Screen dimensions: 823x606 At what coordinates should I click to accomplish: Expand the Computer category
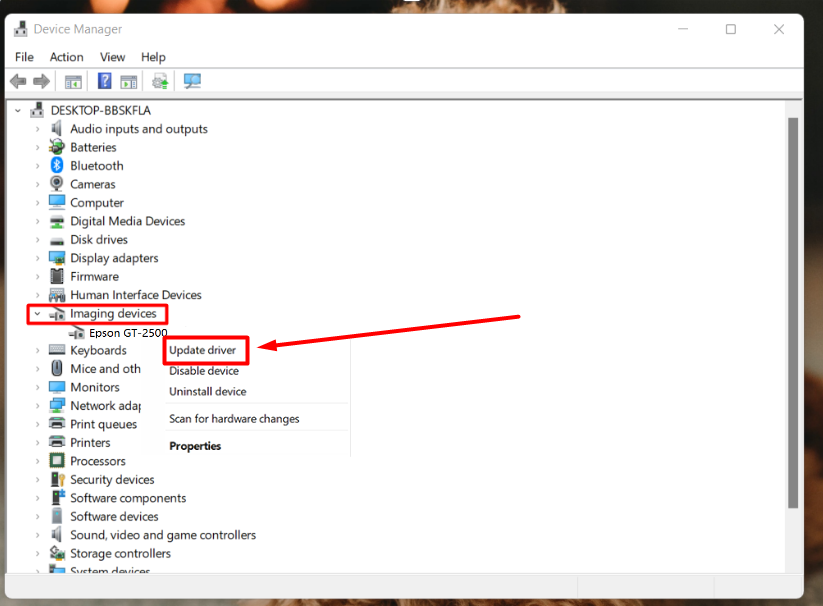pos(37,203)
